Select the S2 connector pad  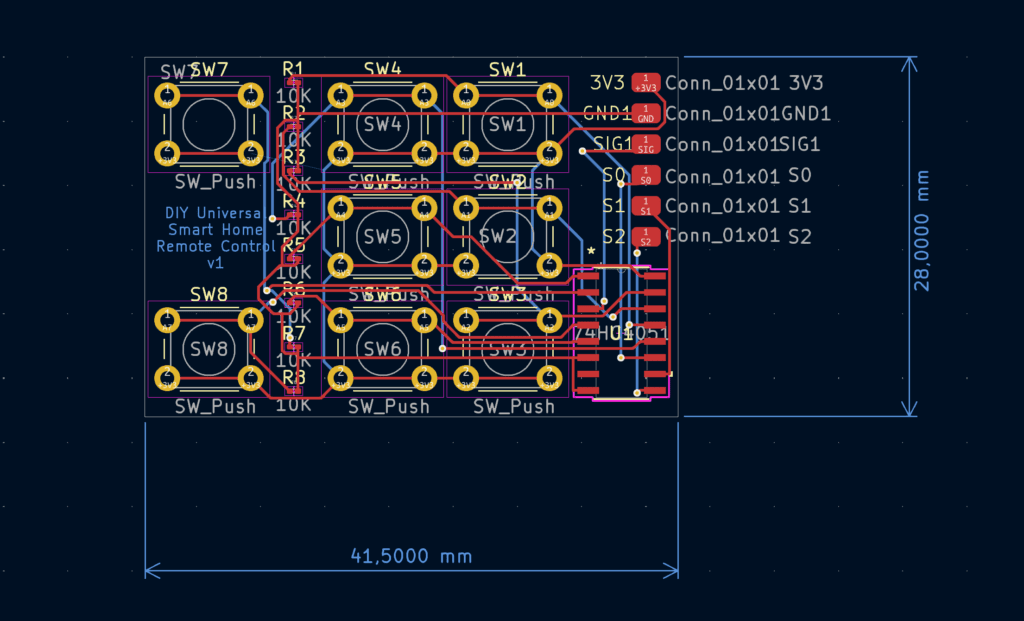pos(646,238)
